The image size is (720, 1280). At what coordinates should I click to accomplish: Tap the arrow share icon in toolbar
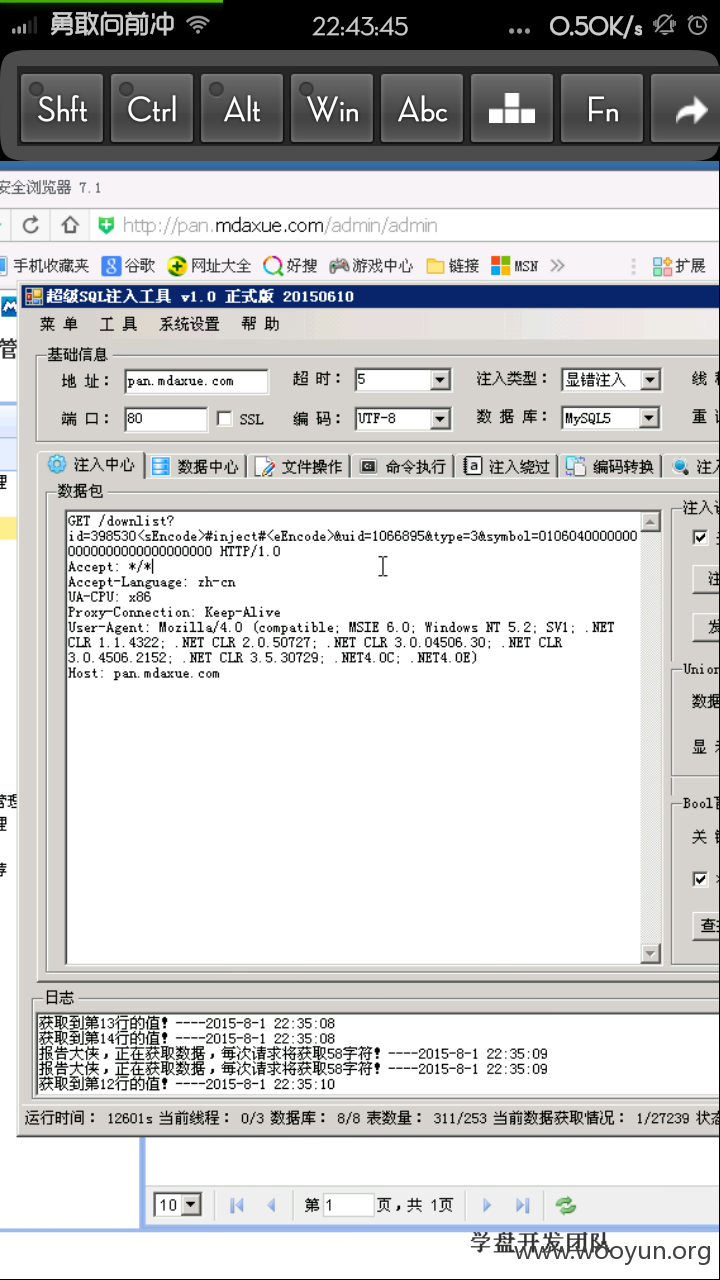click(x=688, y=109)
